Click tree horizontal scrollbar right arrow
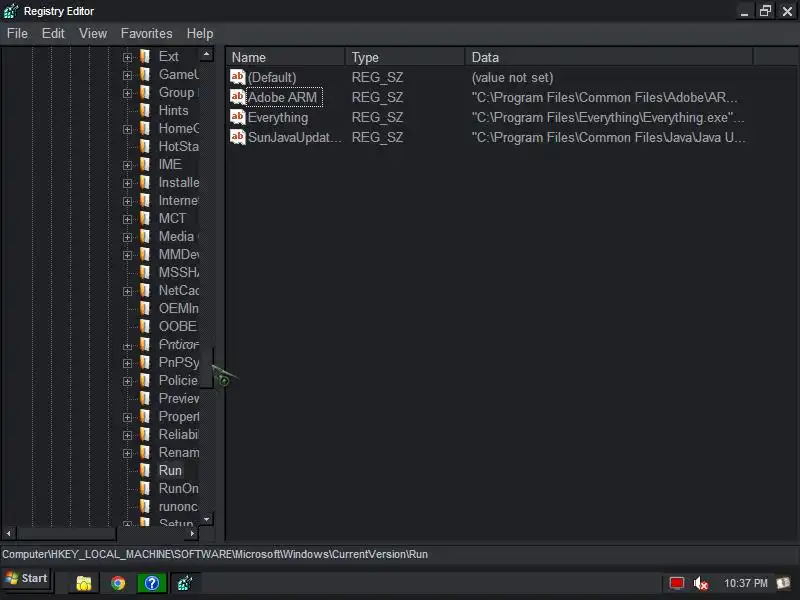Image resolution: width=800 pixels, height=600 pixels. coord(192,534)
